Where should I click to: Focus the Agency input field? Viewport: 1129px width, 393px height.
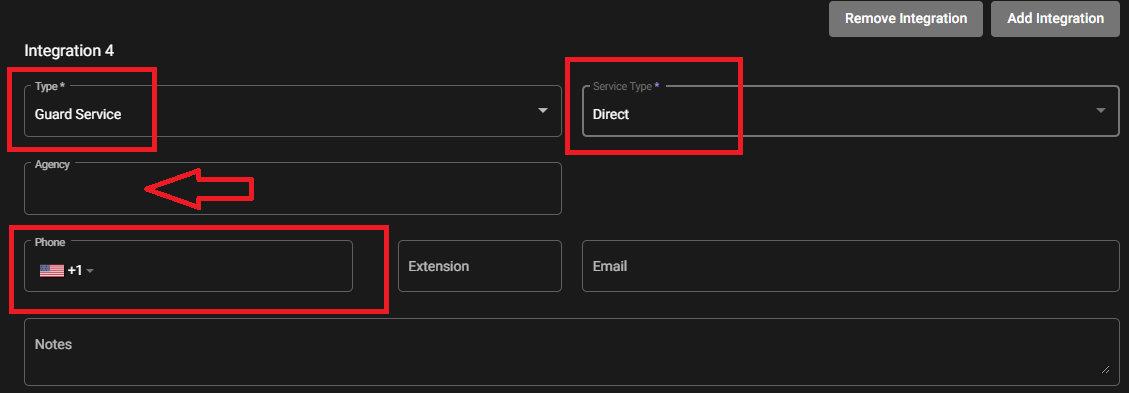293,189
